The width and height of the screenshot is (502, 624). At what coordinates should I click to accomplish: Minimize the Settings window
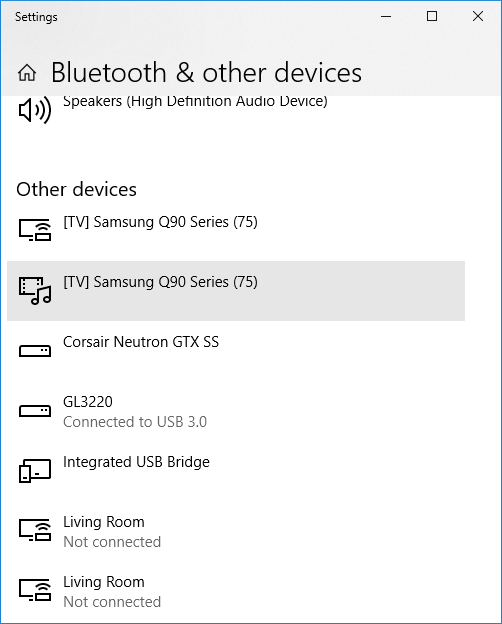pyautogui.click(x=386, y=16)
